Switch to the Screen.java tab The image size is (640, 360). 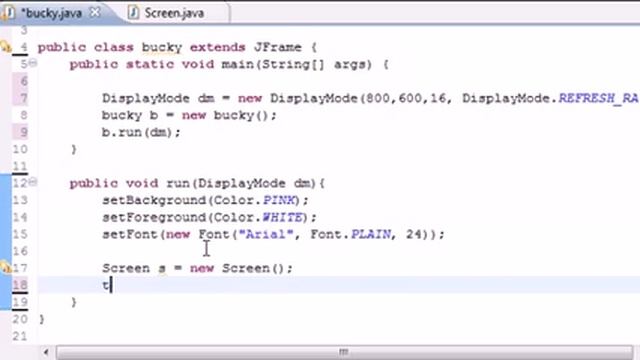174,13
